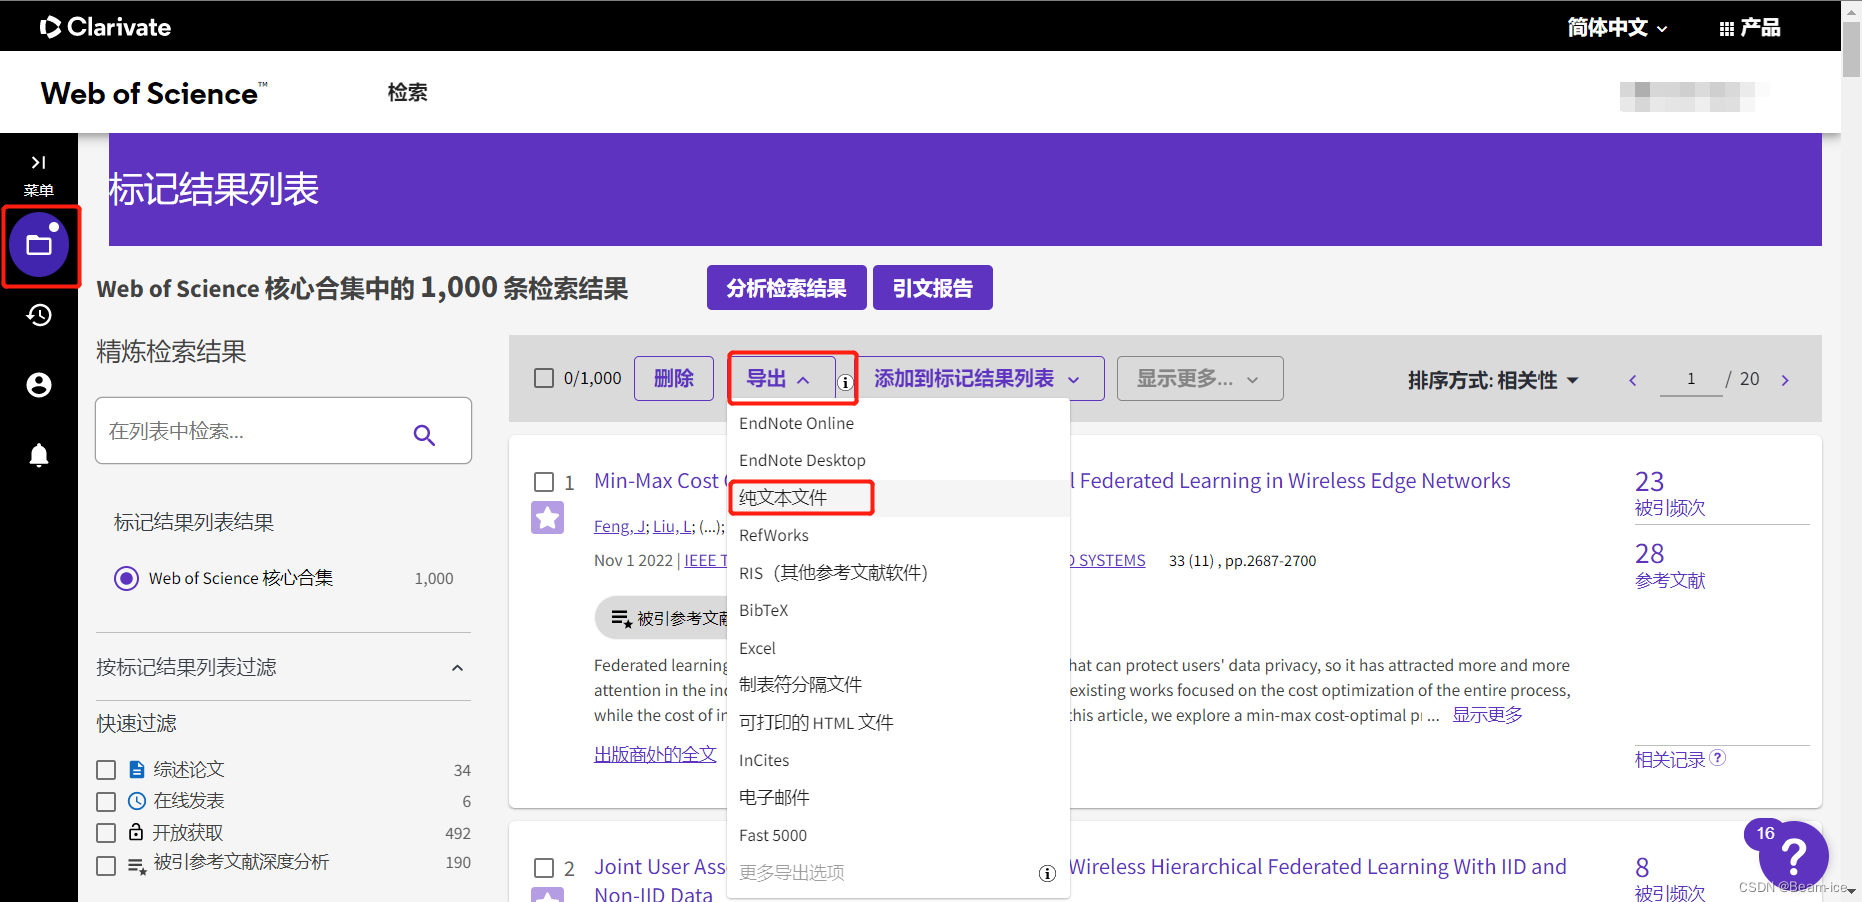Choose 纯文本文件 export option
Viewport: 1862px width, 902px height.
pyautogui.click(x=898, y=498)
